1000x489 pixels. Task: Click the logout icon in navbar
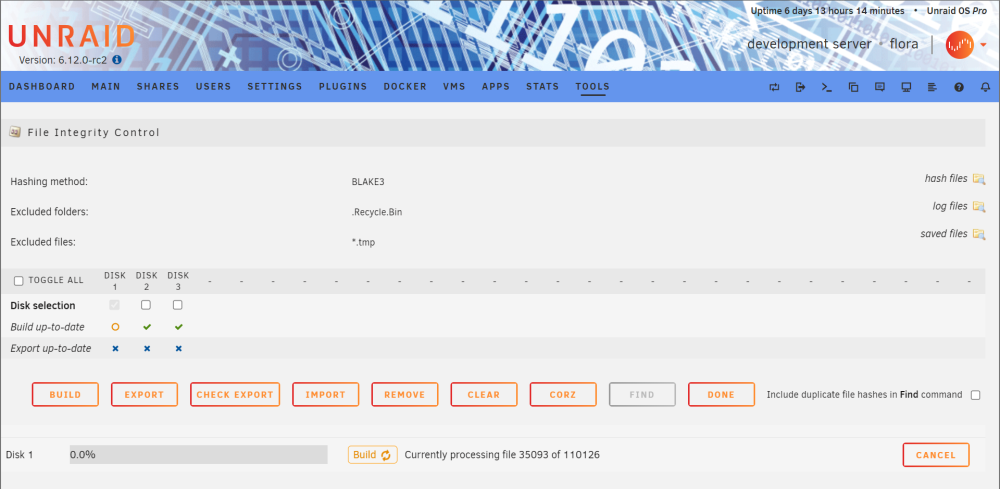[x=800, y=87]
